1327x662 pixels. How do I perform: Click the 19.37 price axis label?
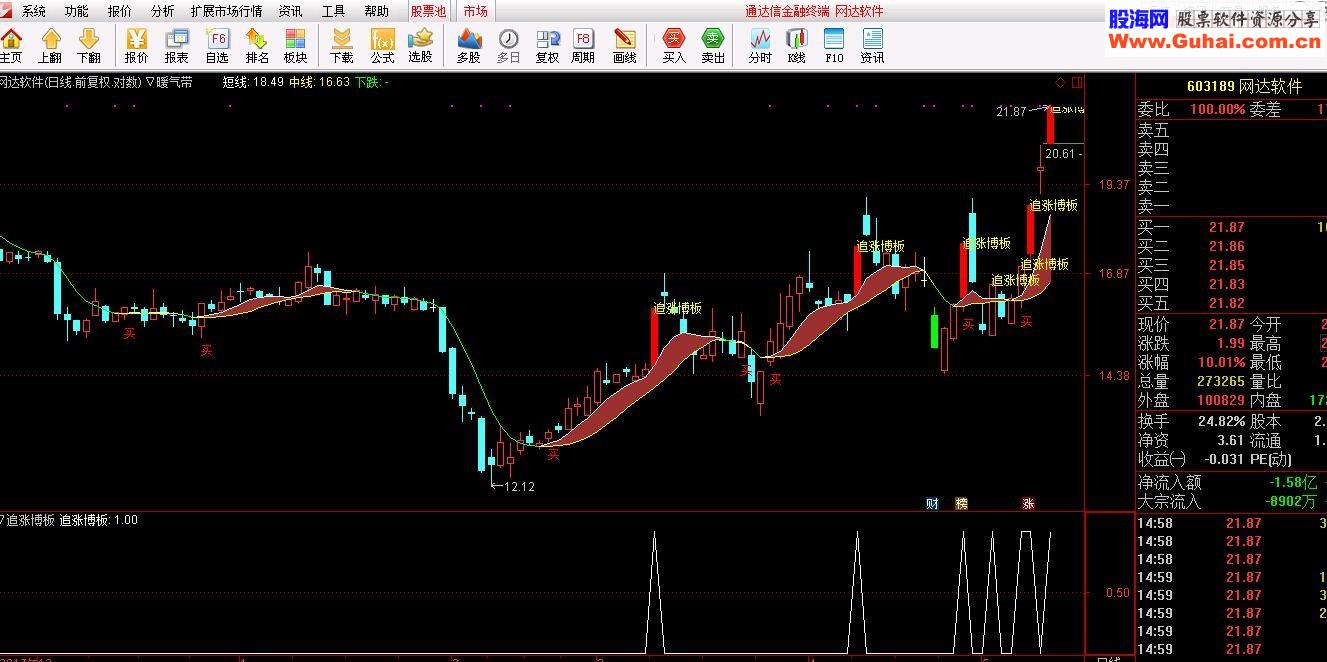point(1114,185)
